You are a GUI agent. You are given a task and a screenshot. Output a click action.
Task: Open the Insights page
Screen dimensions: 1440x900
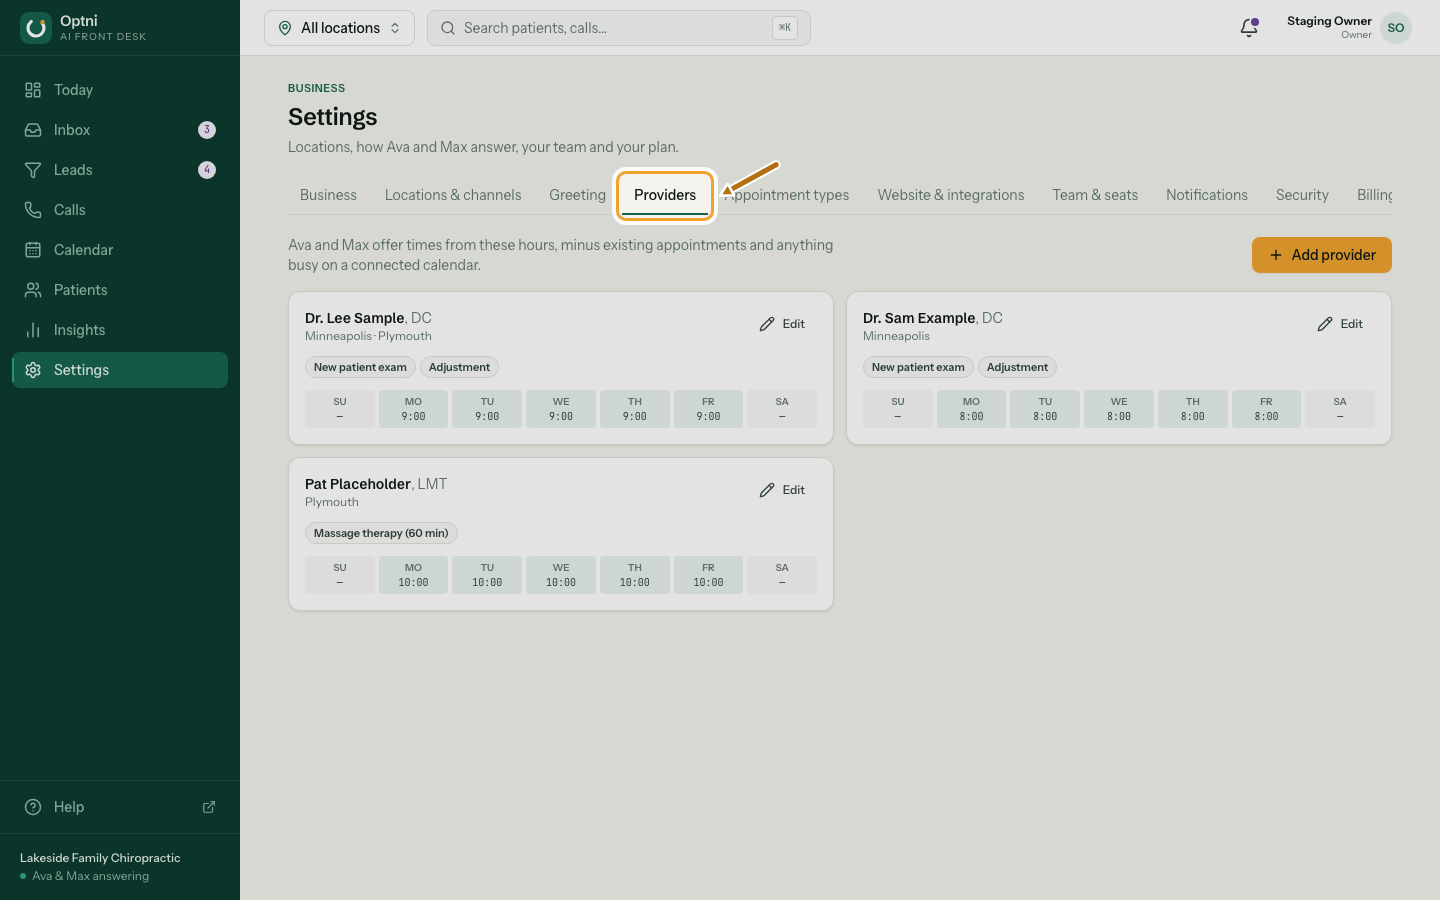click(120, 330)
